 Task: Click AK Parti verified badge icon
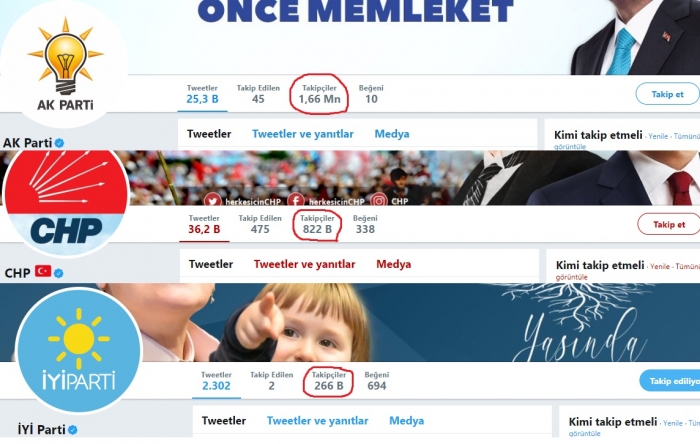(x=59, y=143)
